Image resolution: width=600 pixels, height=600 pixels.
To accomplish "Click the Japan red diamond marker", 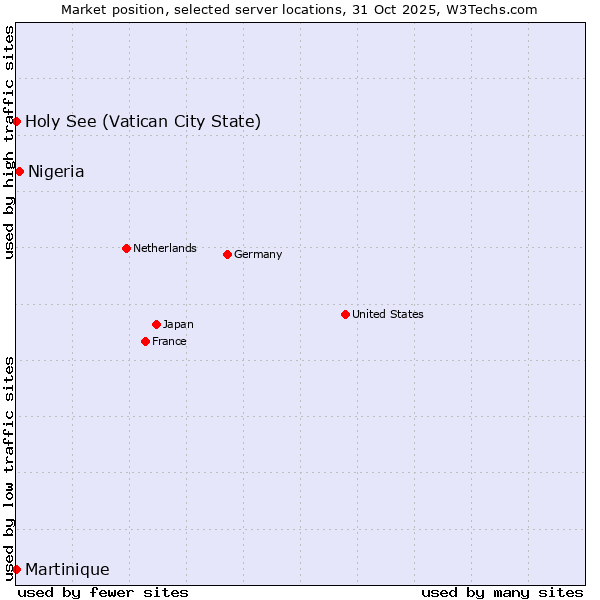I will [156, 324].
